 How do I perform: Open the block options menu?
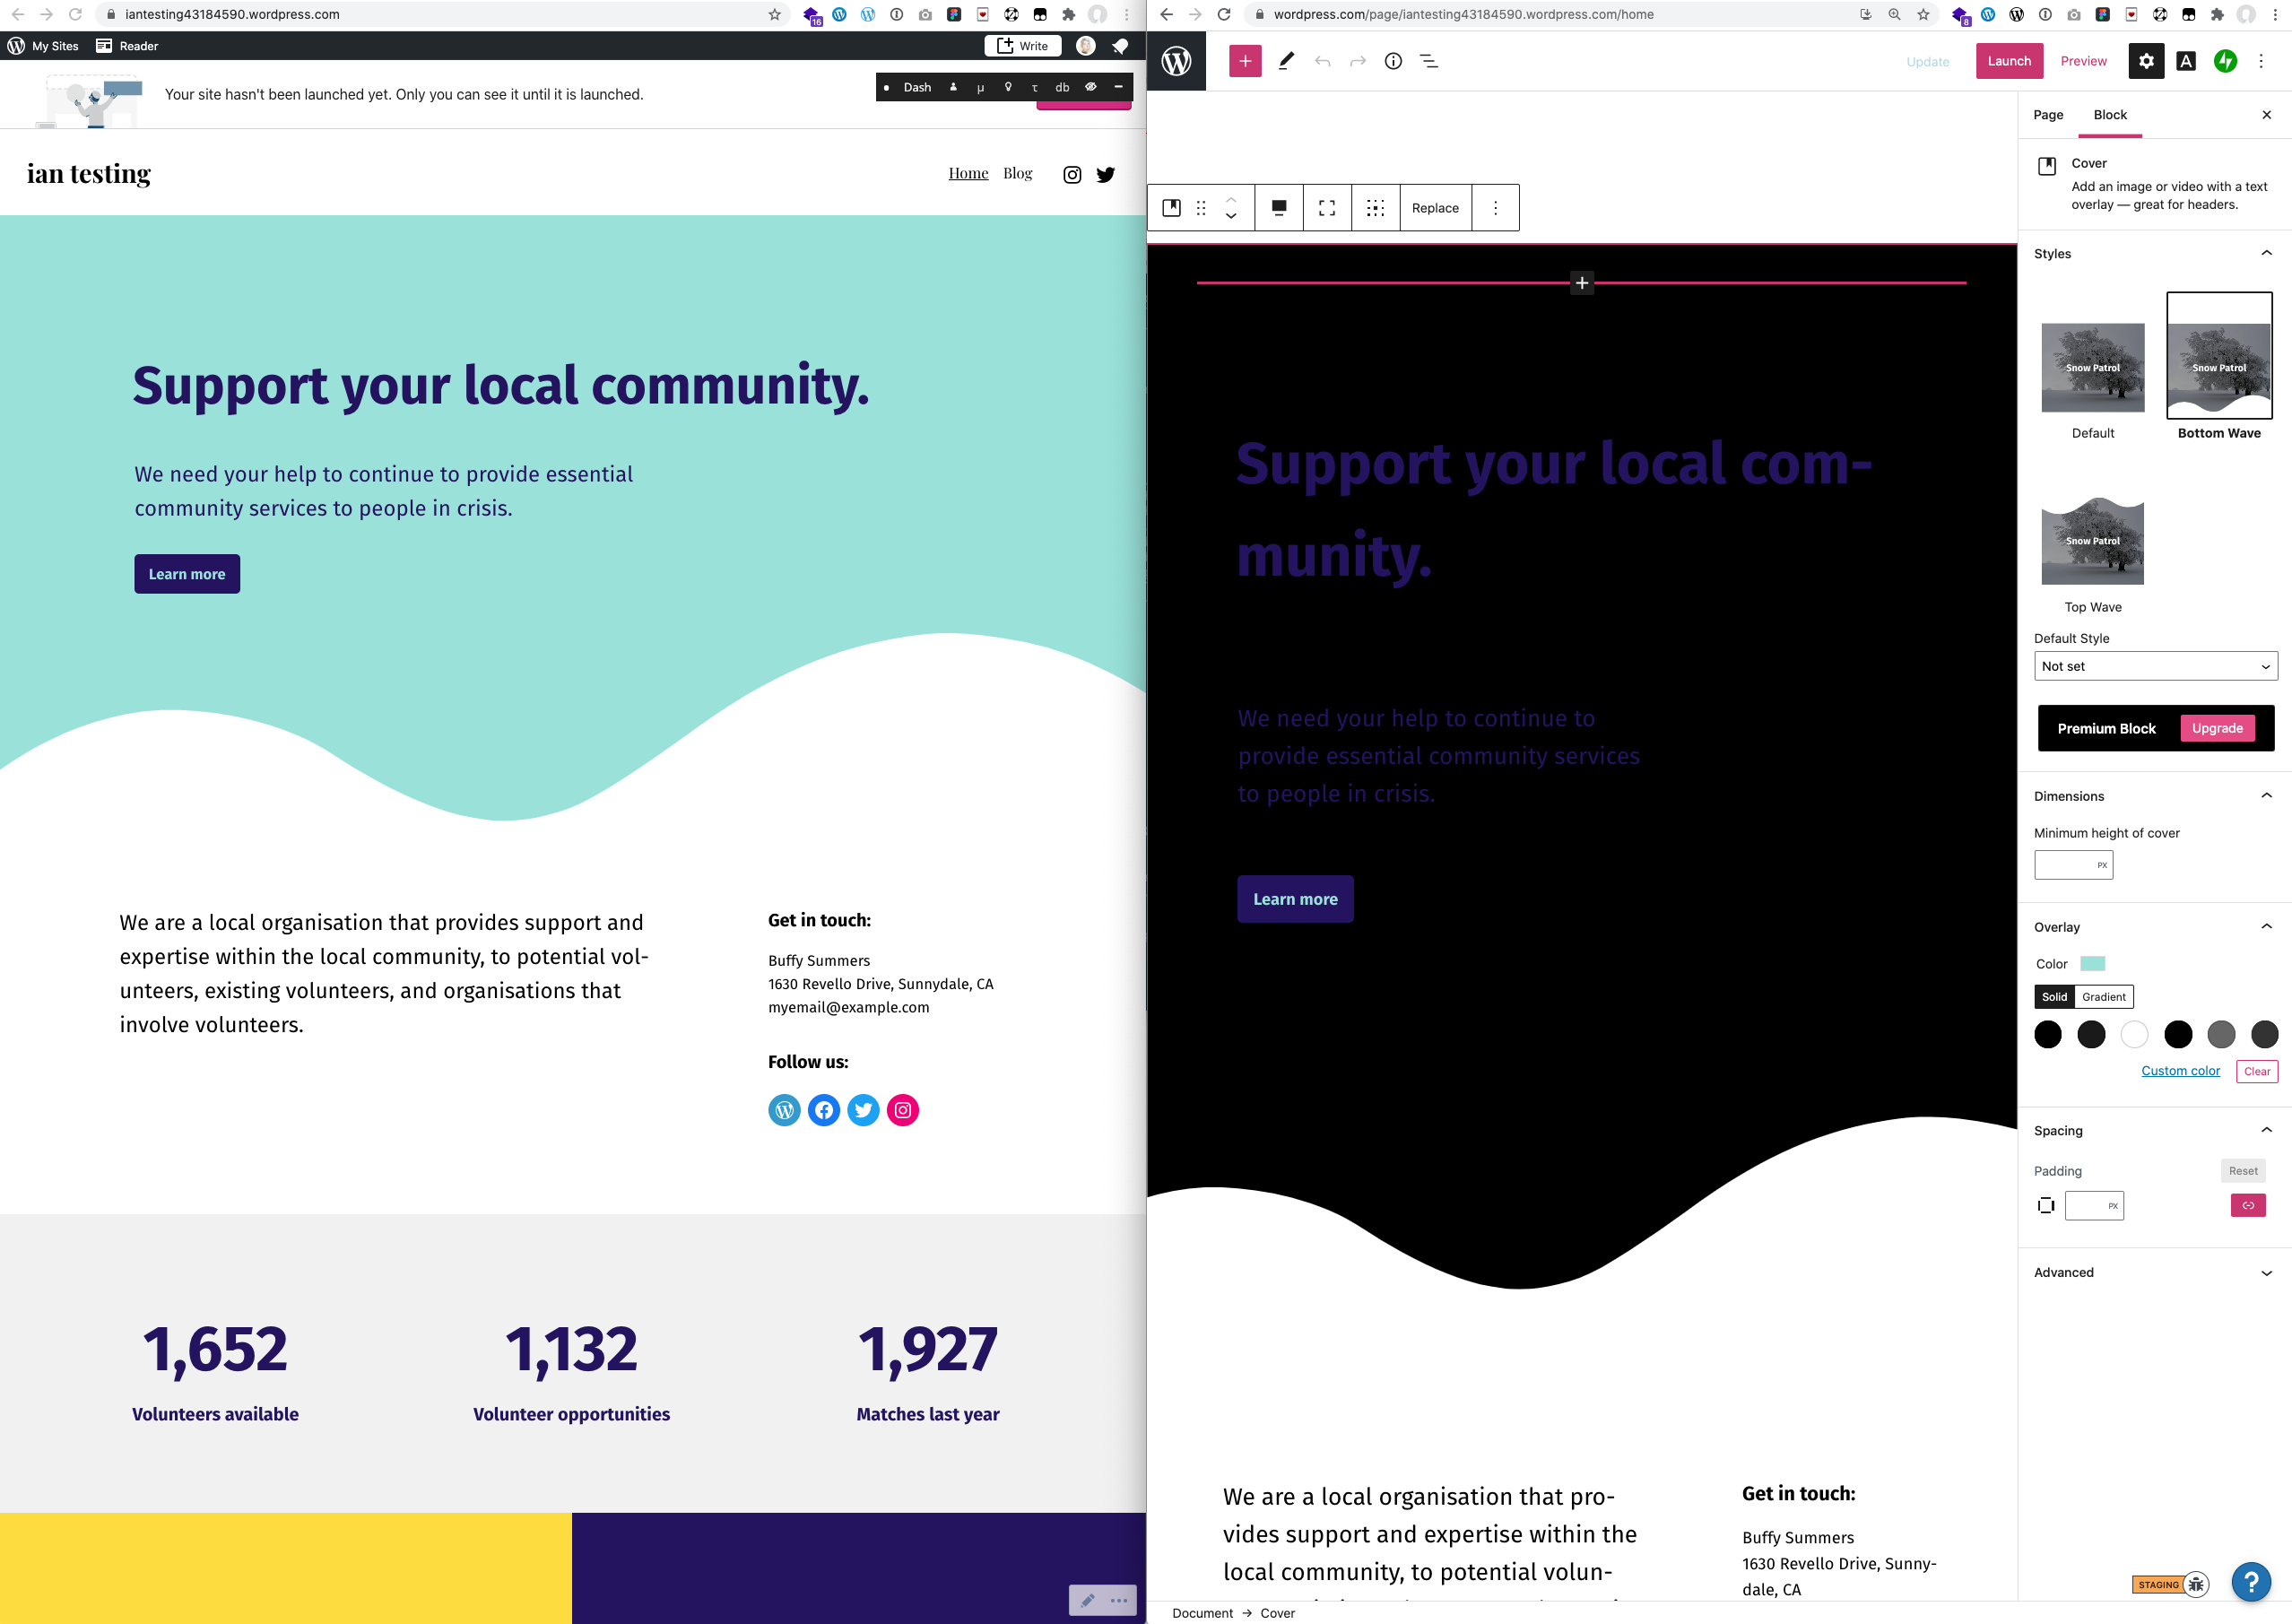click(x=1495, y=207)
